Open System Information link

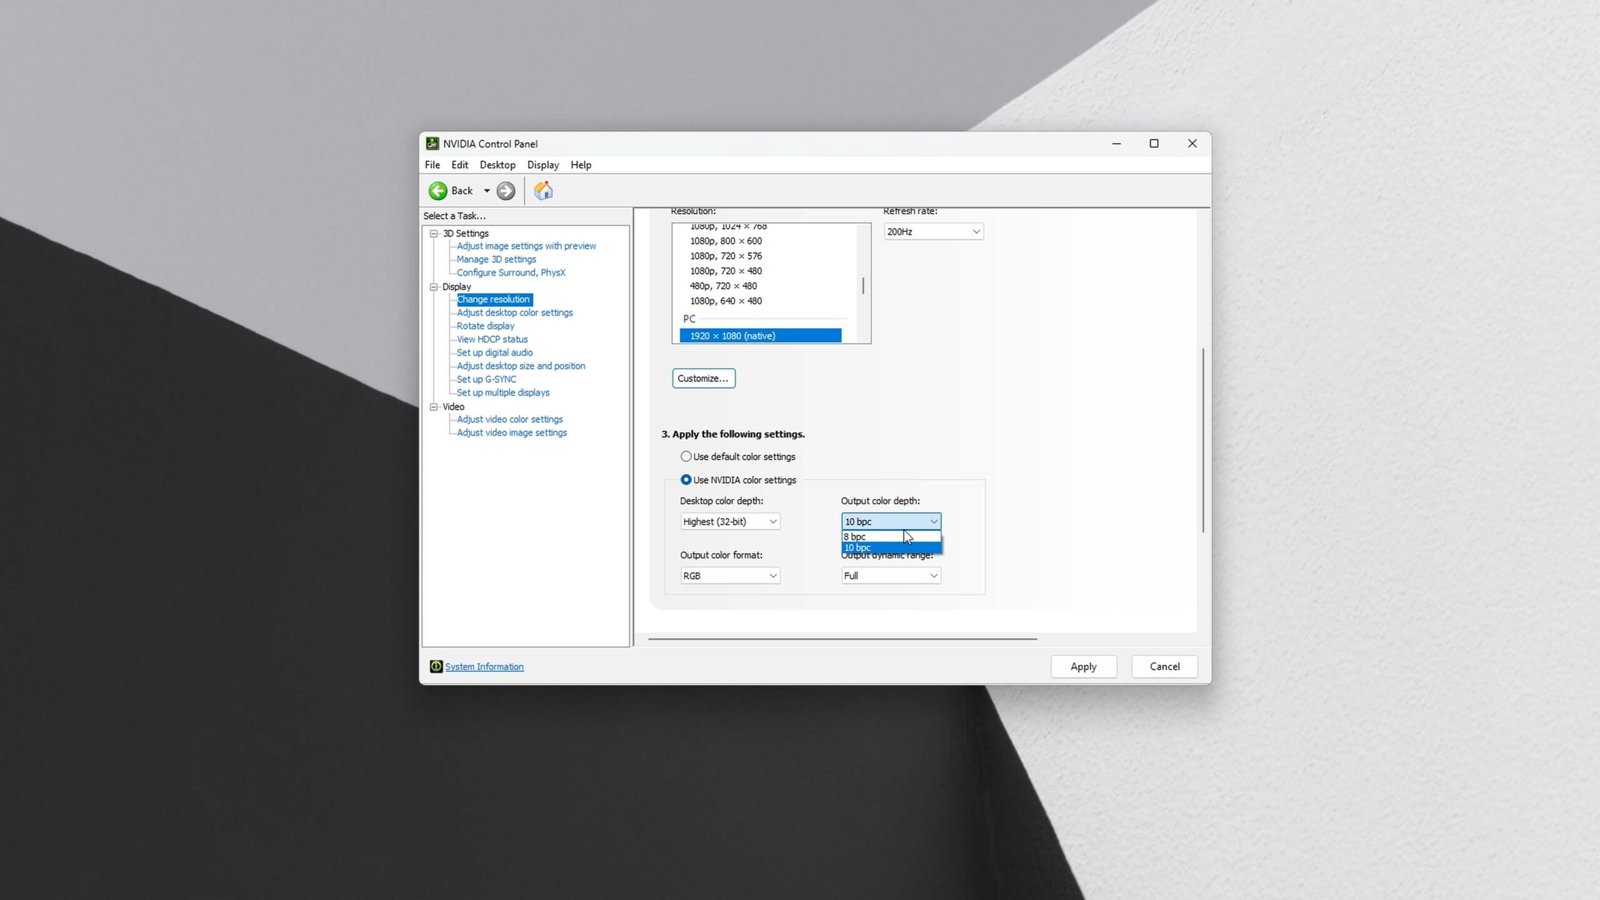[x=484, y=667]
